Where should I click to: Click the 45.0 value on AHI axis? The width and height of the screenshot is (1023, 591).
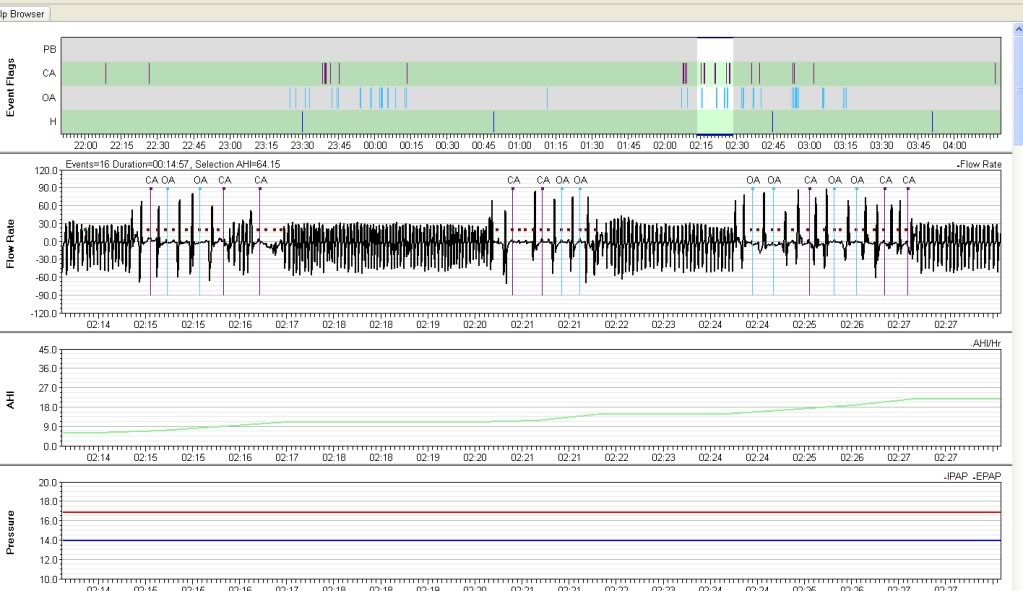(x=48, y=350)
